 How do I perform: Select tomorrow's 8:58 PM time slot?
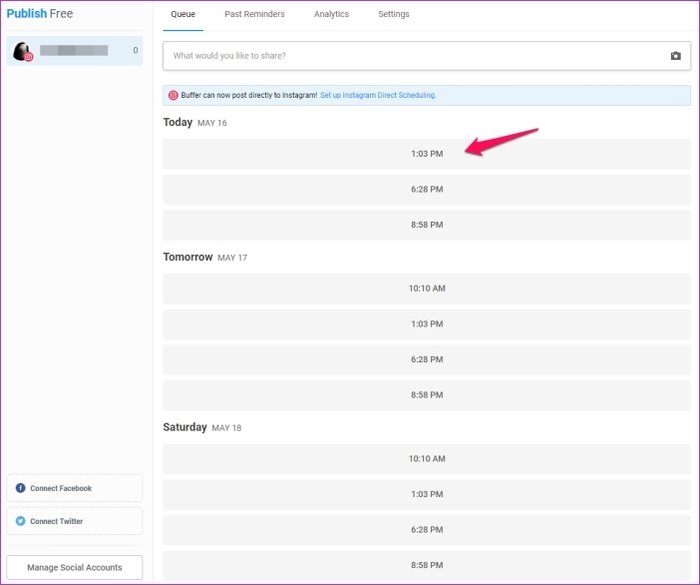point(426,395)
